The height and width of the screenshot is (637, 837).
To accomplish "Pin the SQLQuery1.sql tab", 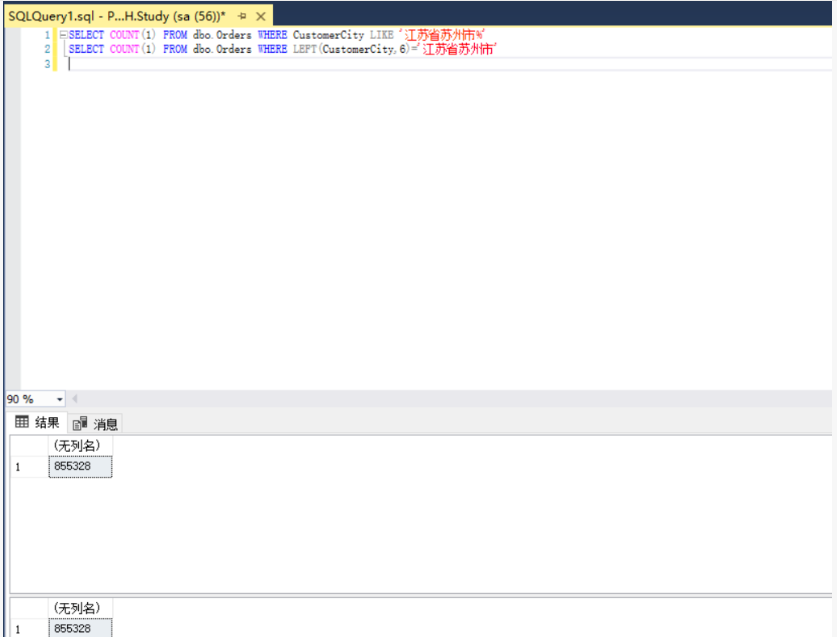I will click(x=242, y=16).
